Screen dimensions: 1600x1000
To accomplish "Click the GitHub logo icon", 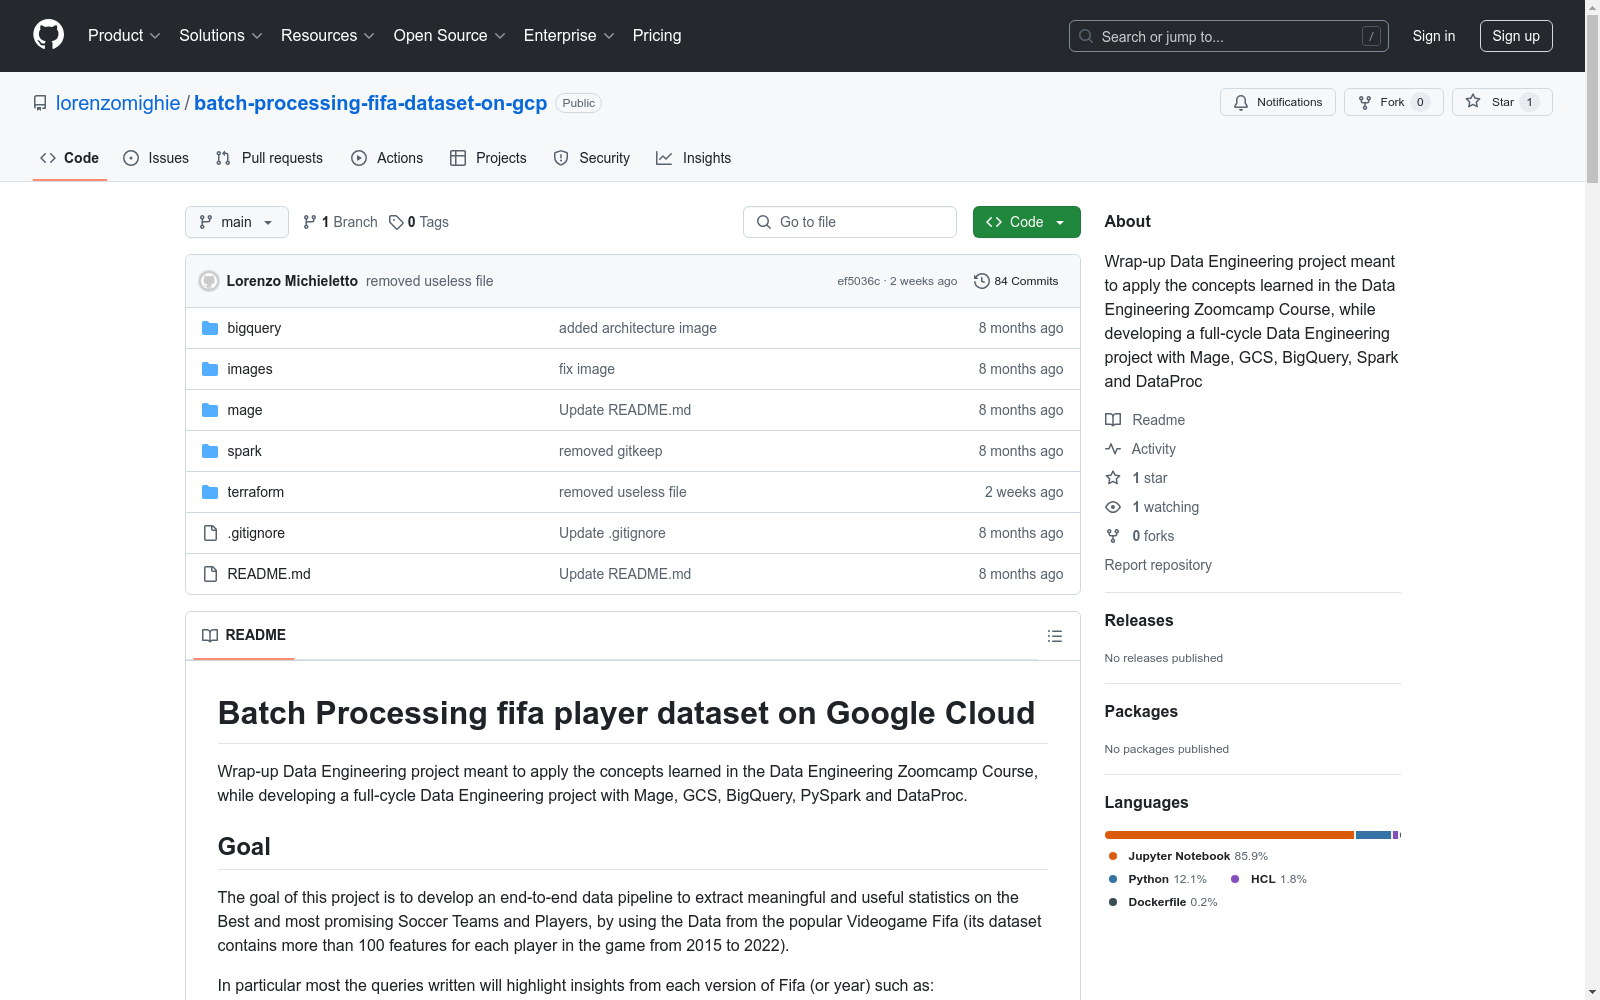I will (48, 35).
